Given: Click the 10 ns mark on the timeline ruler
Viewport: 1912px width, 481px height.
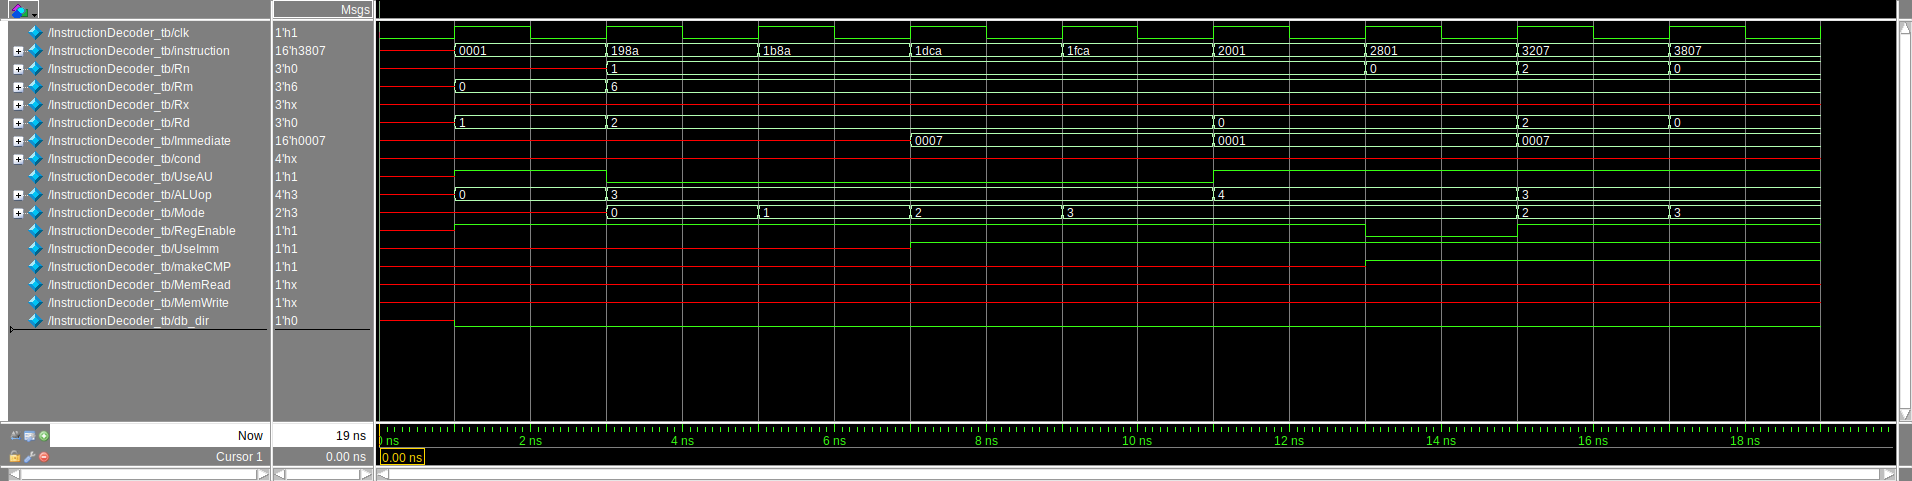Looking at the screenshot, I should coord(1137,441).
